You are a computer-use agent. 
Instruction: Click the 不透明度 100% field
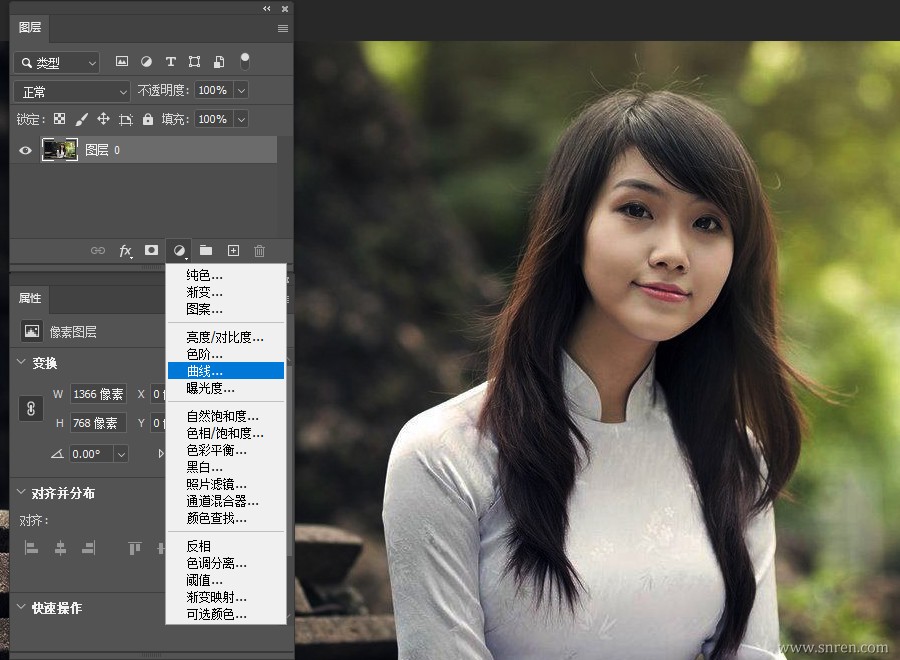tap(214, 90)
